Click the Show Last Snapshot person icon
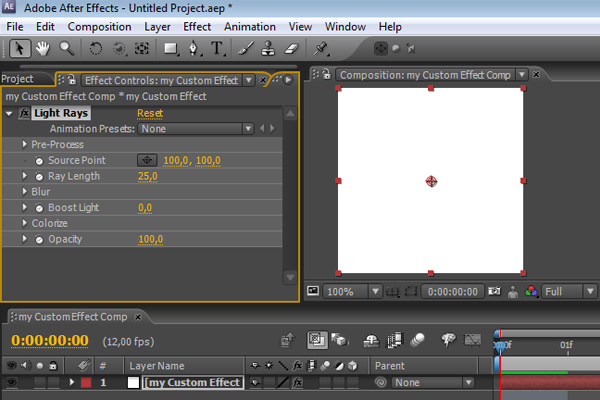Screen dimensions: 600x400 click(513, 292)
